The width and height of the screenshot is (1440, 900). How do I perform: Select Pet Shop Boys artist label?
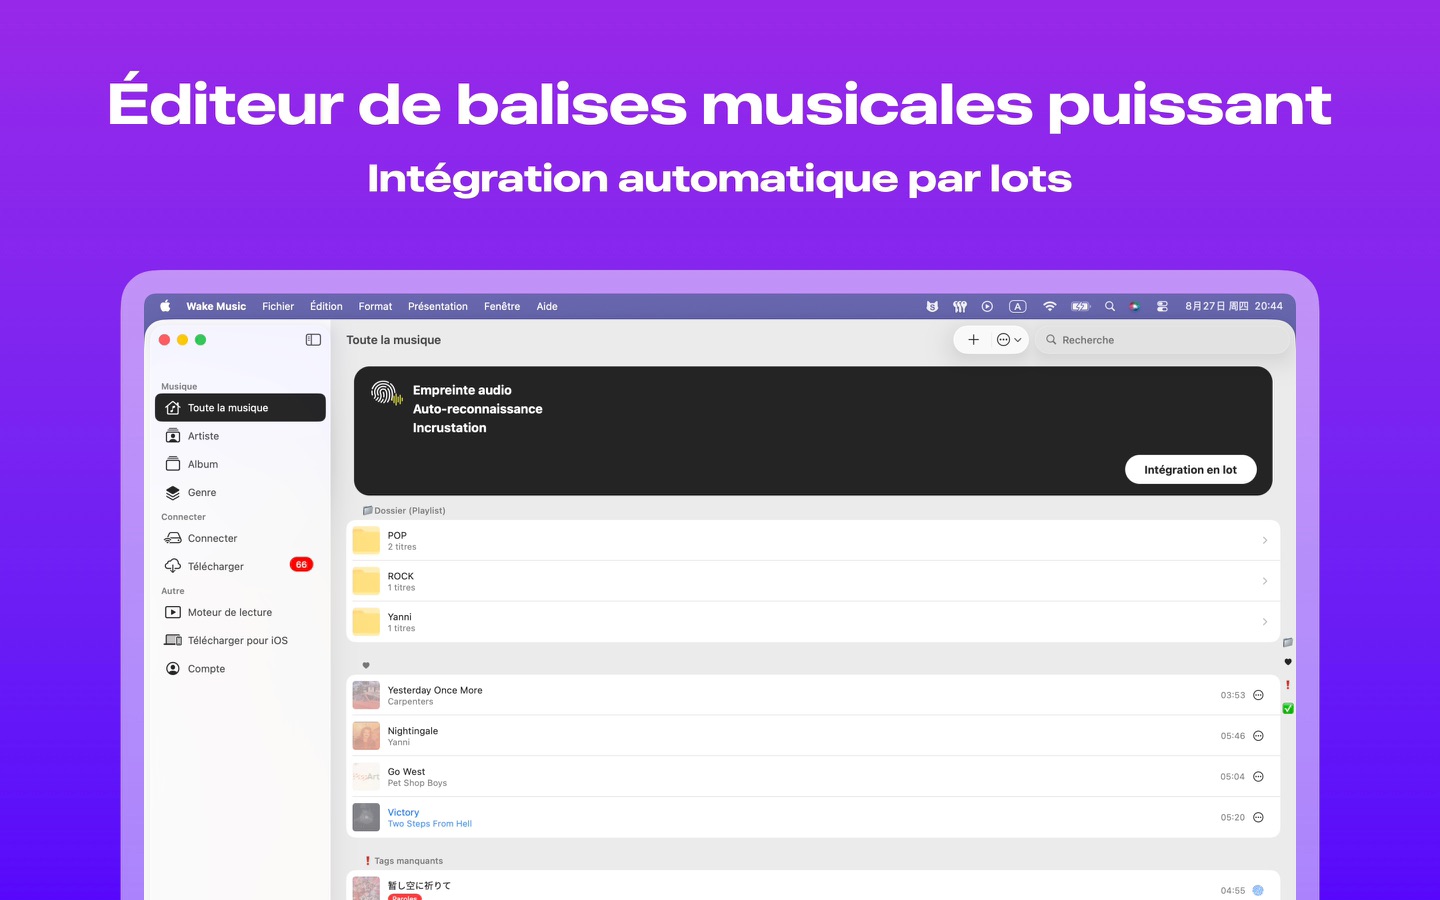pyautogui.click(x=417, y=783)
